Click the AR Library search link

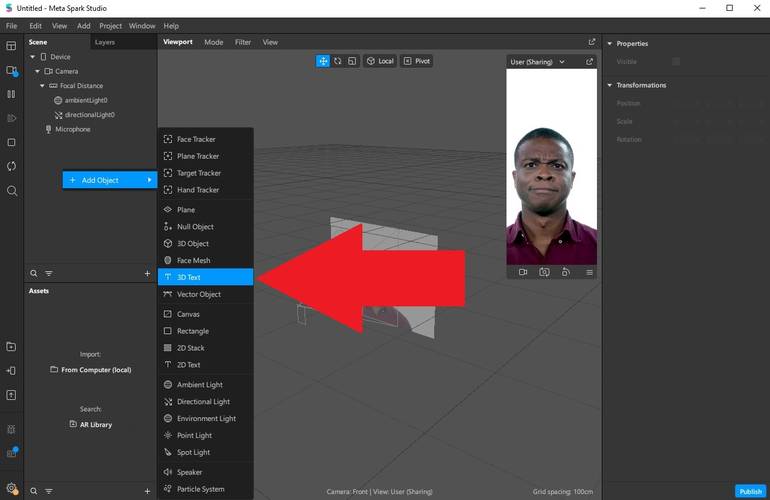[91, 424]
